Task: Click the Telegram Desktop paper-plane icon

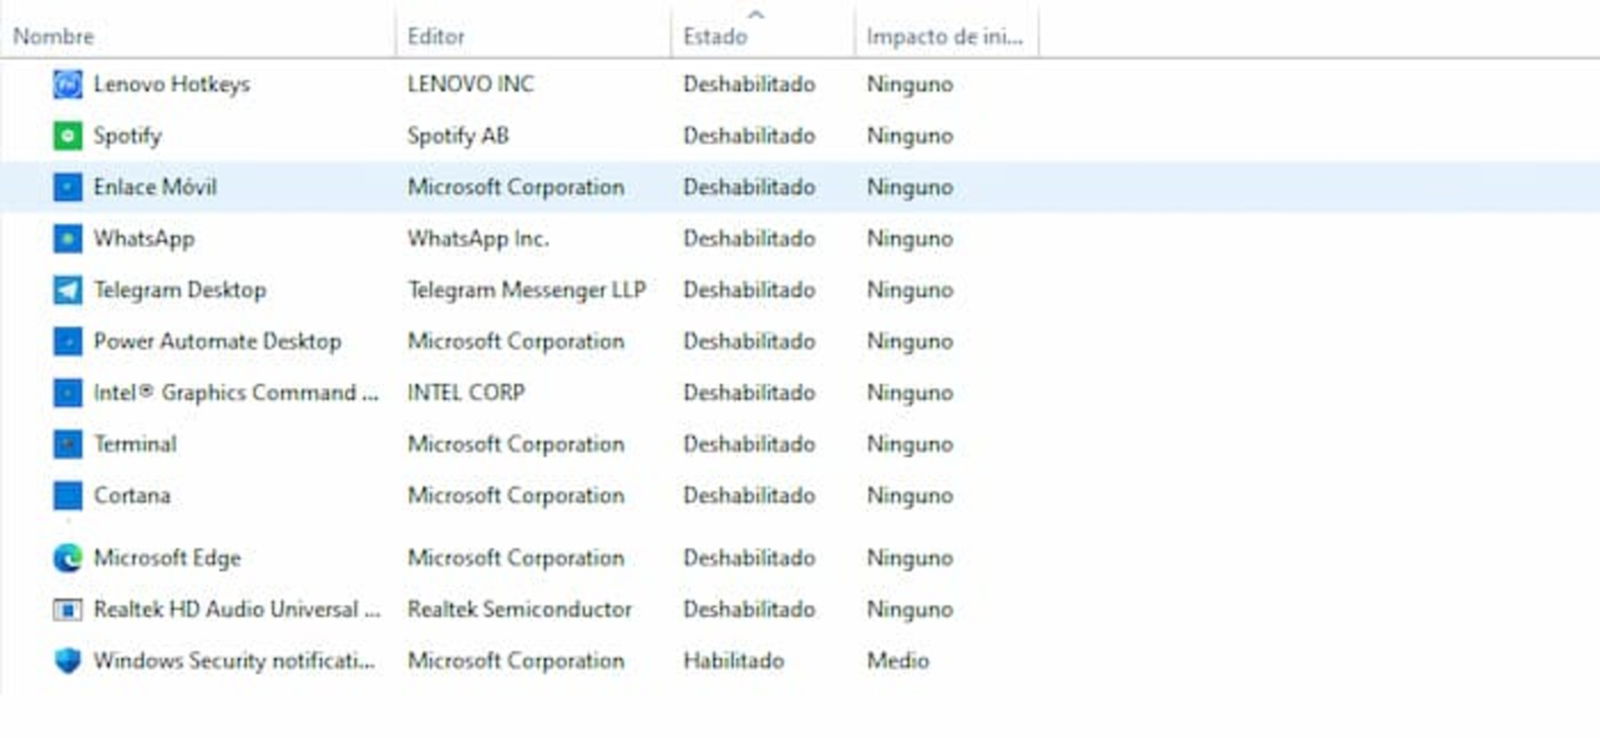Action: pyautogui.click(x=67, y=290)
